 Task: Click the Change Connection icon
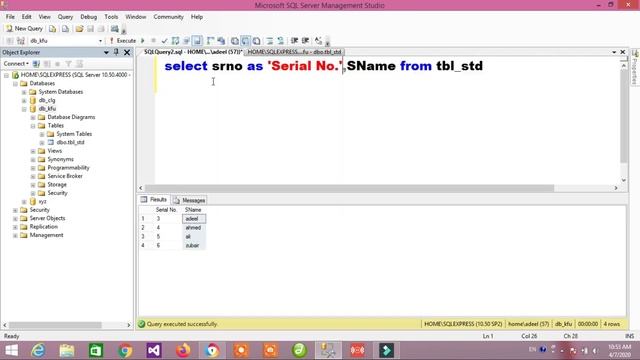(21, 41)
